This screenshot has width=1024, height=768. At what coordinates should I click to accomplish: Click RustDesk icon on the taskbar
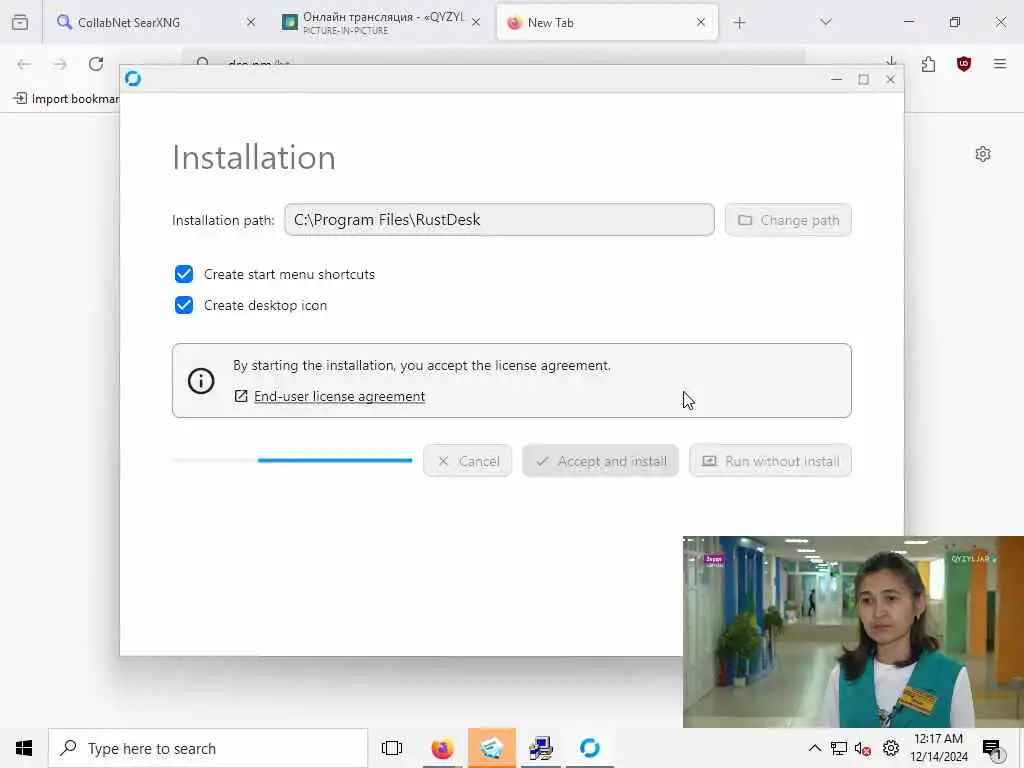(x=590, y=748)
